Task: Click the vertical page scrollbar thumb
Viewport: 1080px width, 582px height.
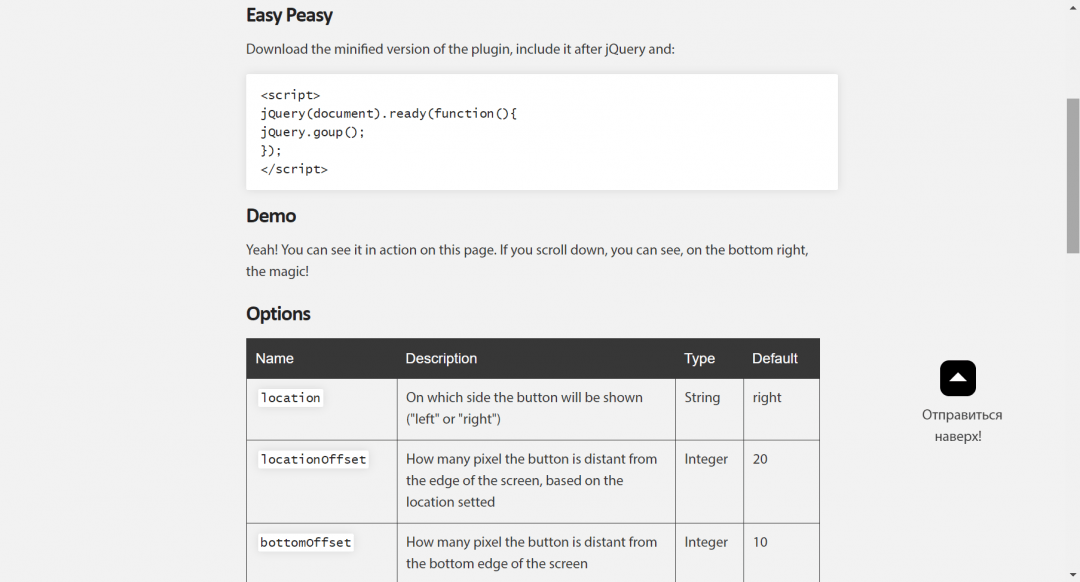Action: click(x=1073, y=175)
